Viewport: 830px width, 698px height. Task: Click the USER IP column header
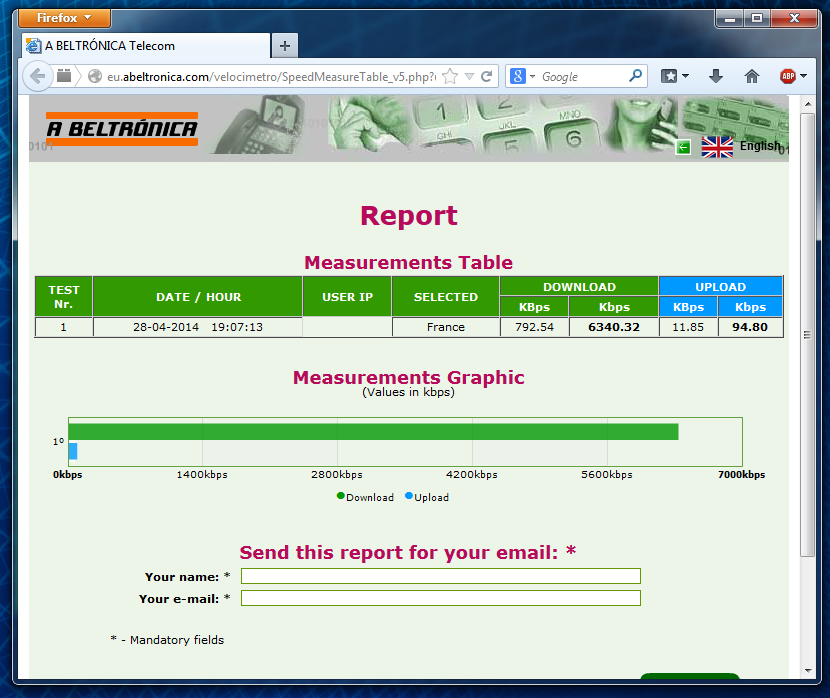(347, 297)
